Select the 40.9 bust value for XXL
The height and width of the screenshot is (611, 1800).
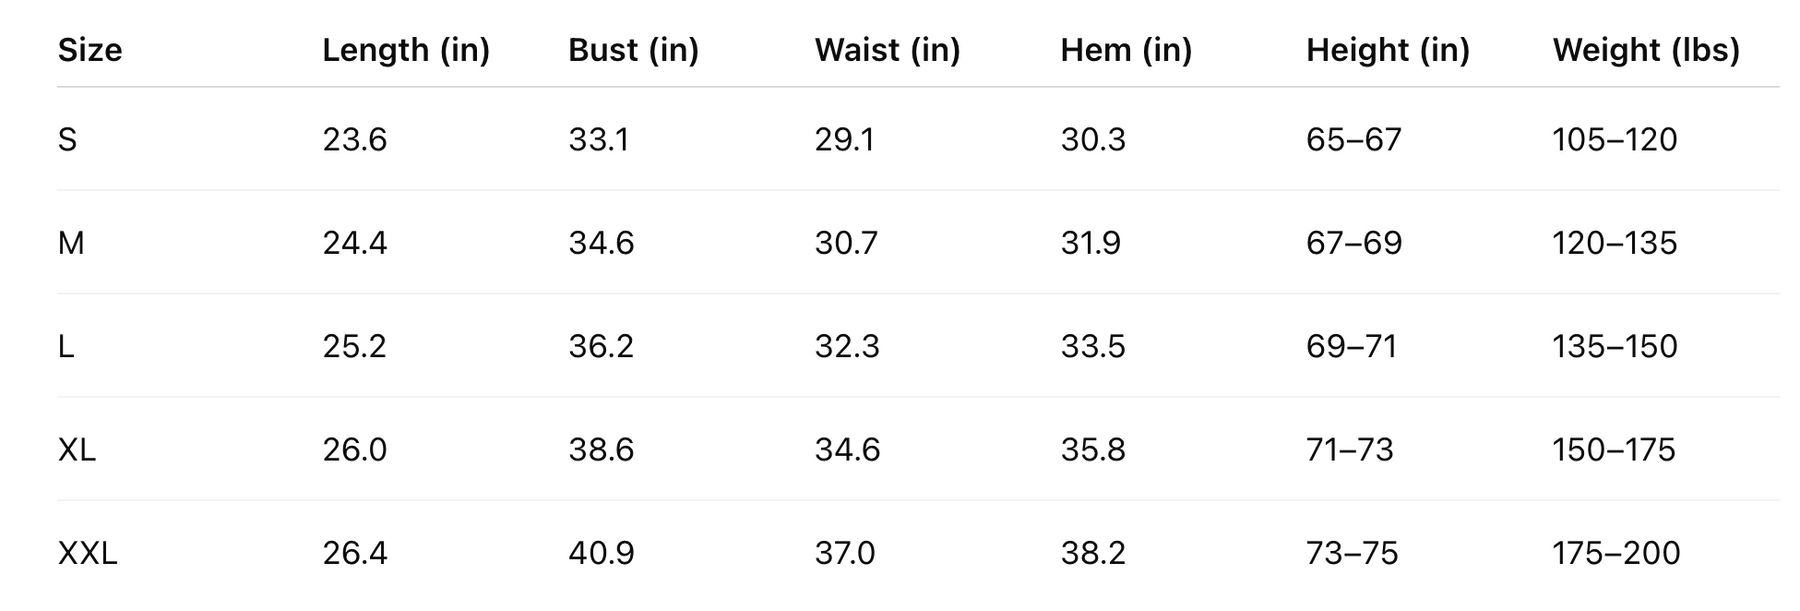(601, 553)
